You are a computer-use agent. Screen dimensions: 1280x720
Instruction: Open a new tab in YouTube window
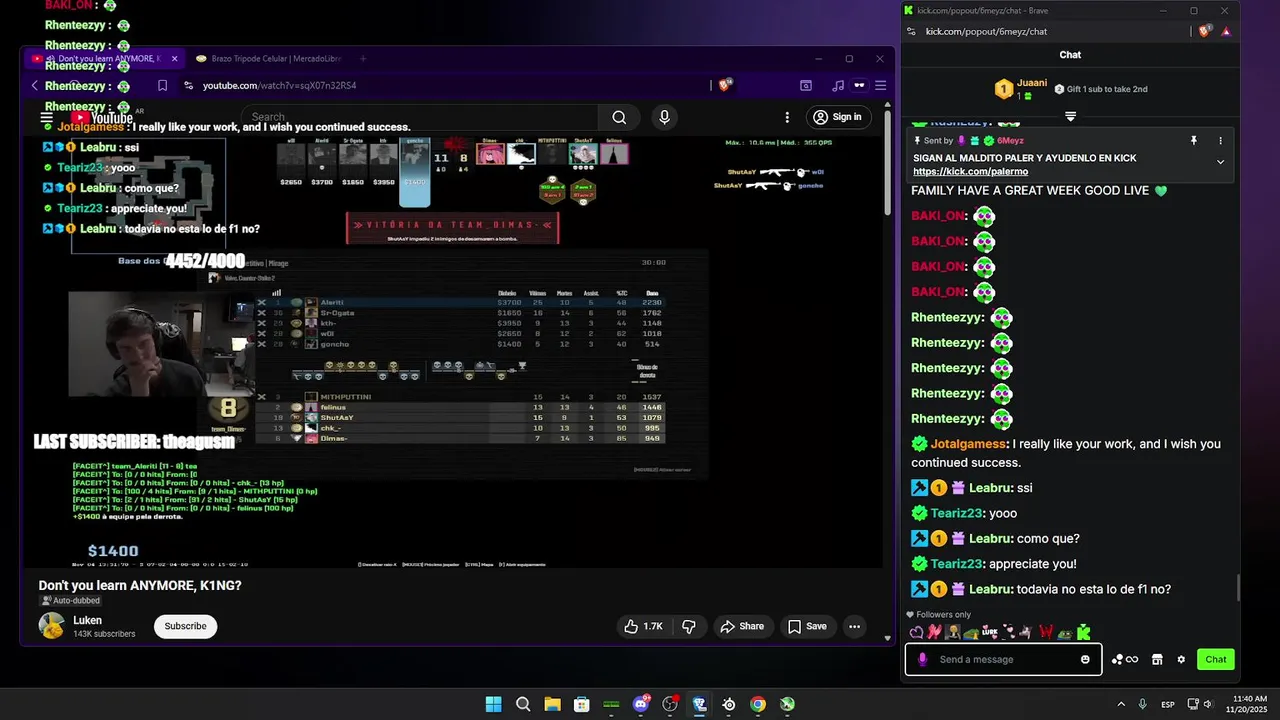363,59
